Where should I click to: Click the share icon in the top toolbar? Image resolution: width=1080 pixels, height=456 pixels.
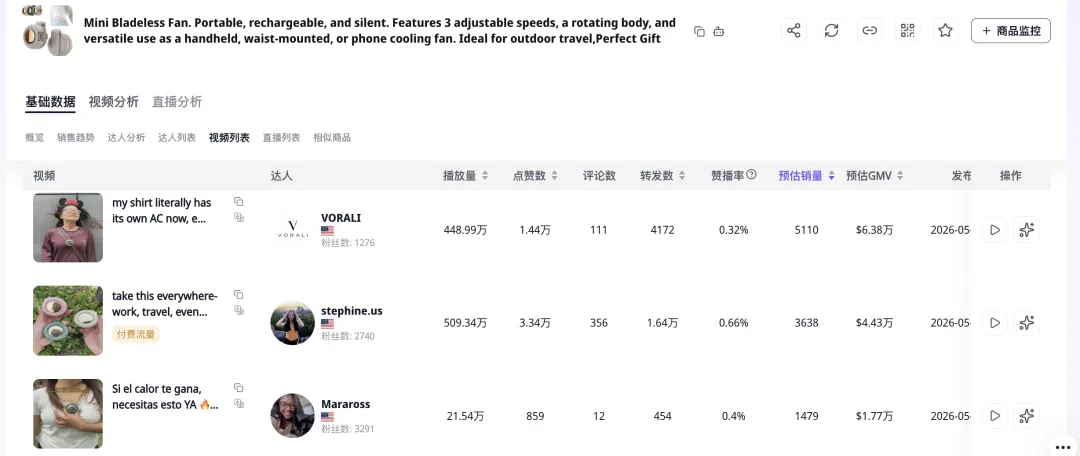click(793, 30)
